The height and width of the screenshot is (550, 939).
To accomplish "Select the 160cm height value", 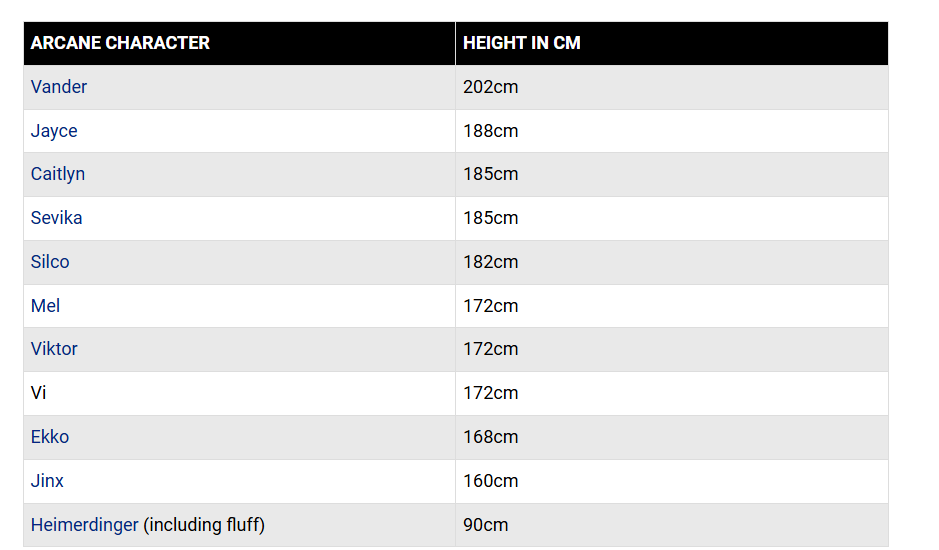I will click(x=490, y=481).
